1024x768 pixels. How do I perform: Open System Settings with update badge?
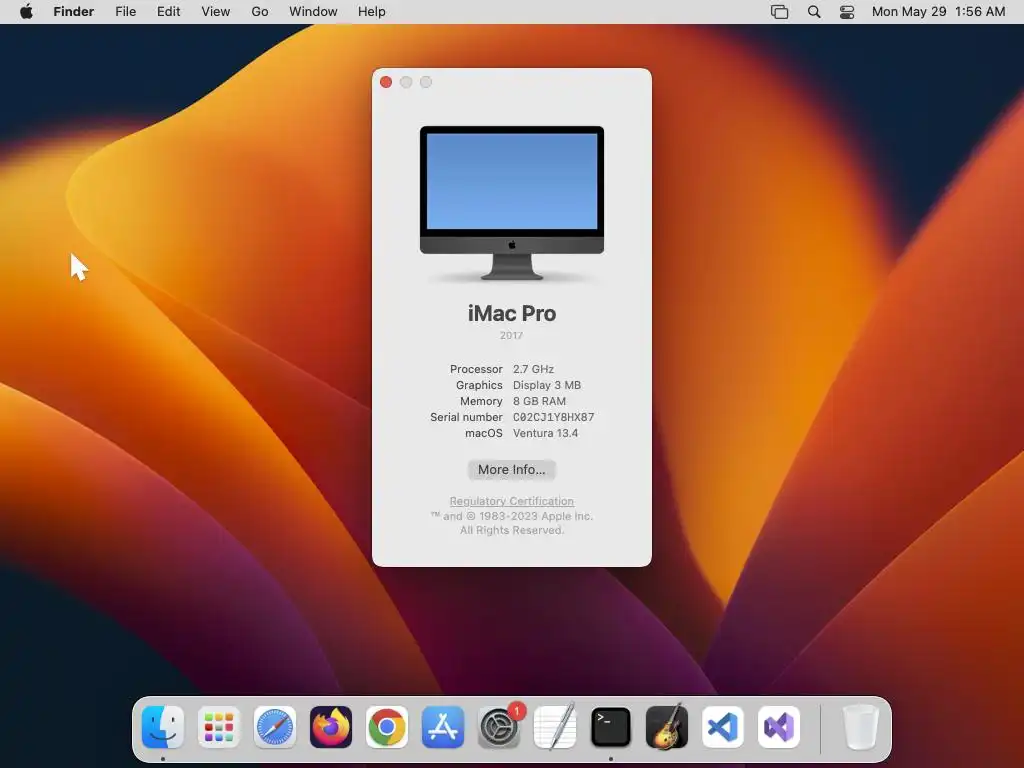(500, 727)
